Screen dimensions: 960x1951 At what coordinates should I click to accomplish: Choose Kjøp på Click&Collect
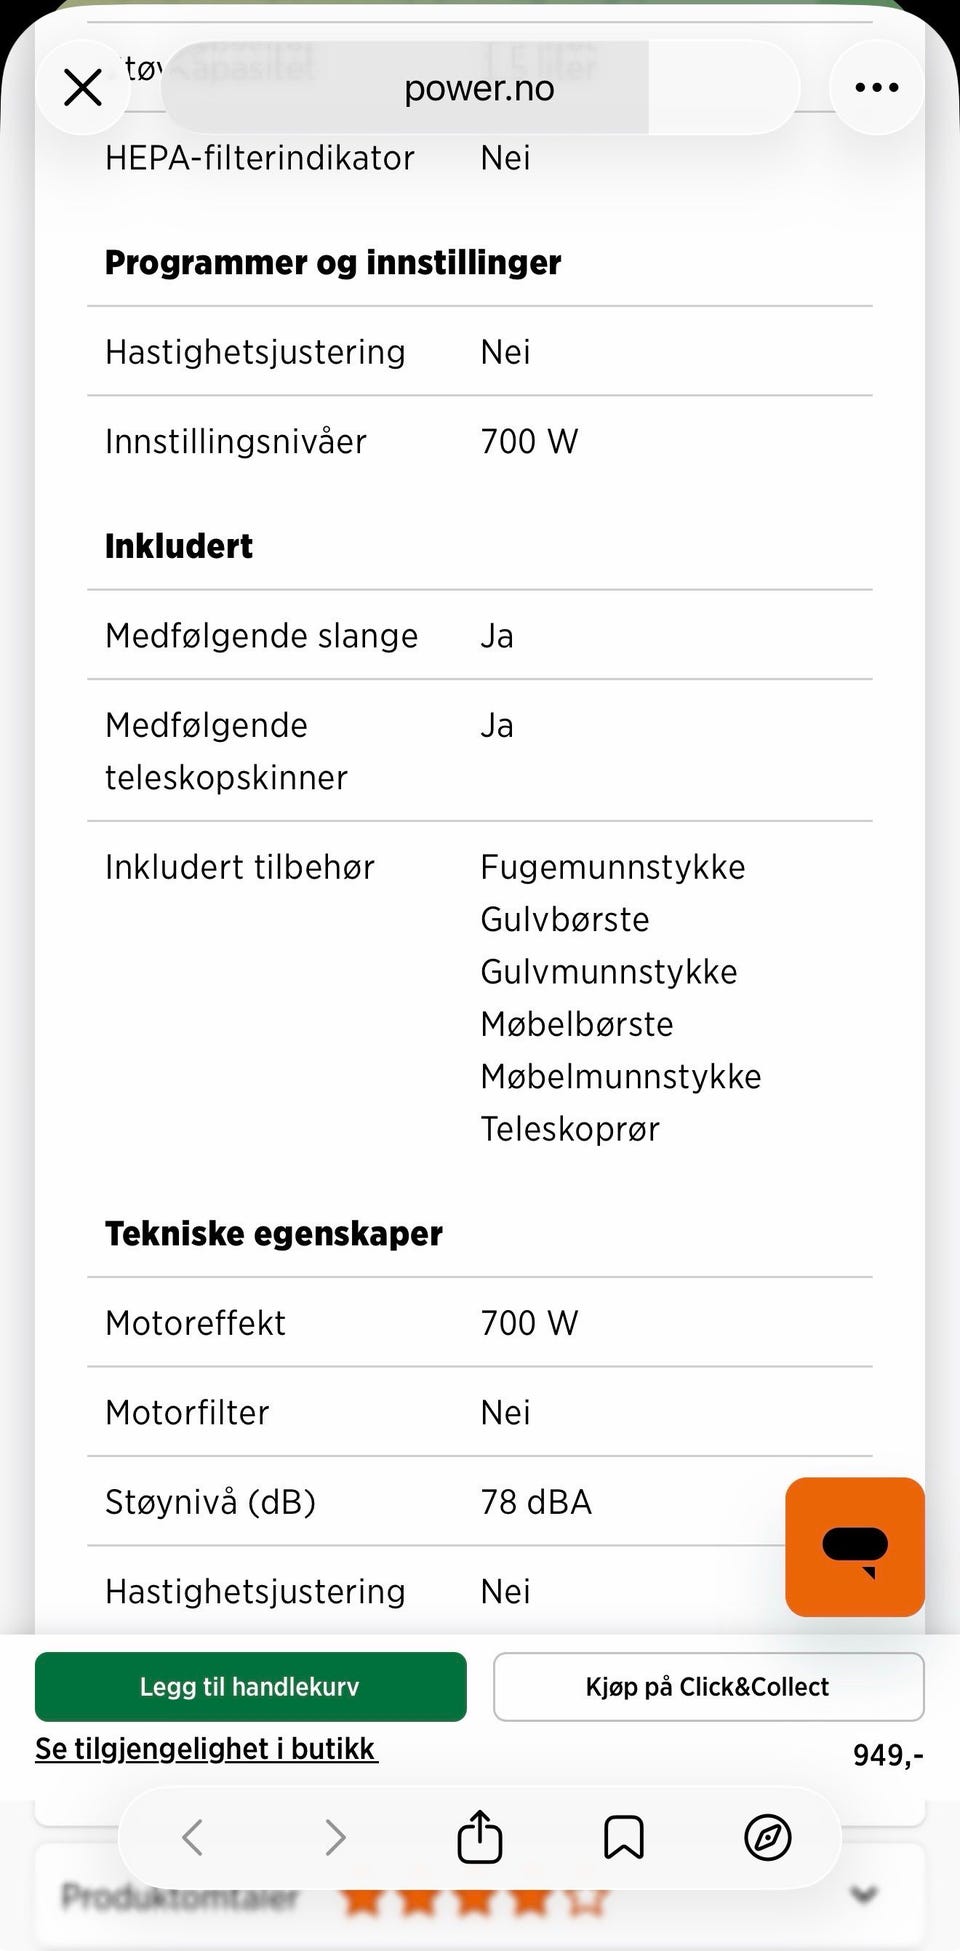point(708,1687)
